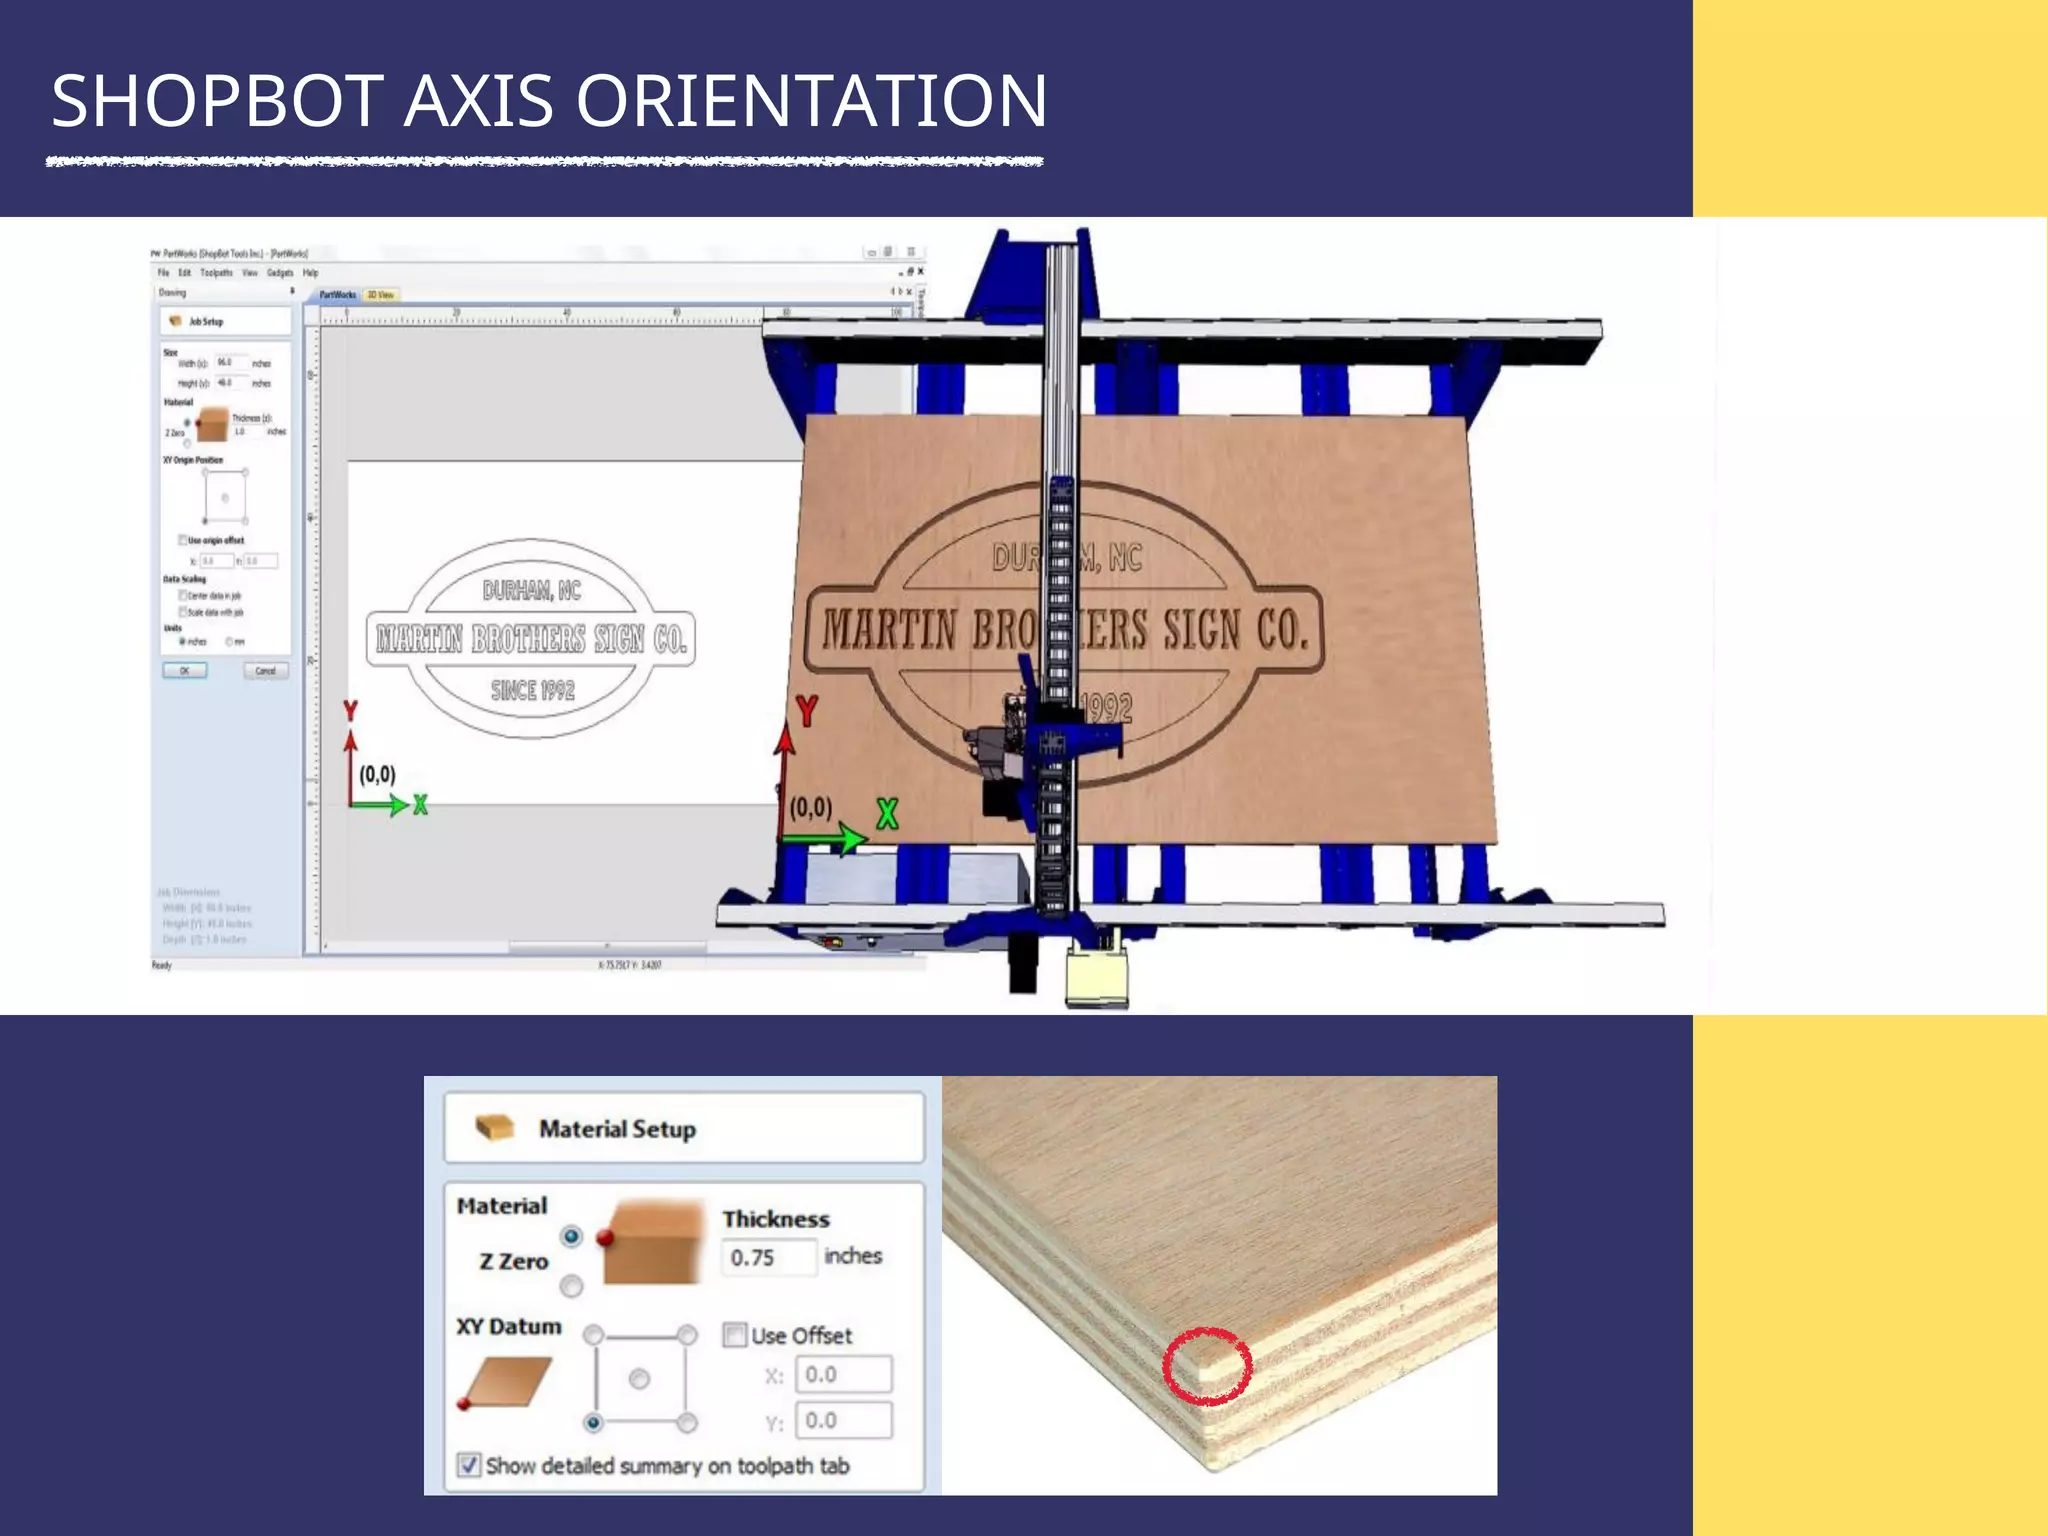Select bottom-left XY Origin Position in Job Setup
The width and height of the screenshot is (2048, 1536).
pos(205,521)
